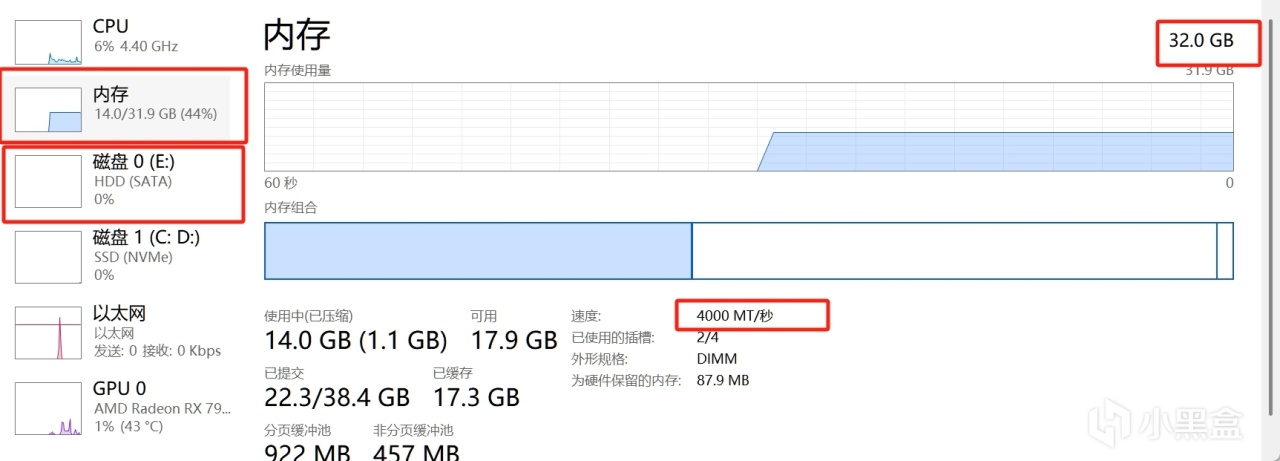Open the 以太网 Ethernet entry
Viewport: 1280px width, 461px height.
pos(150,331)
